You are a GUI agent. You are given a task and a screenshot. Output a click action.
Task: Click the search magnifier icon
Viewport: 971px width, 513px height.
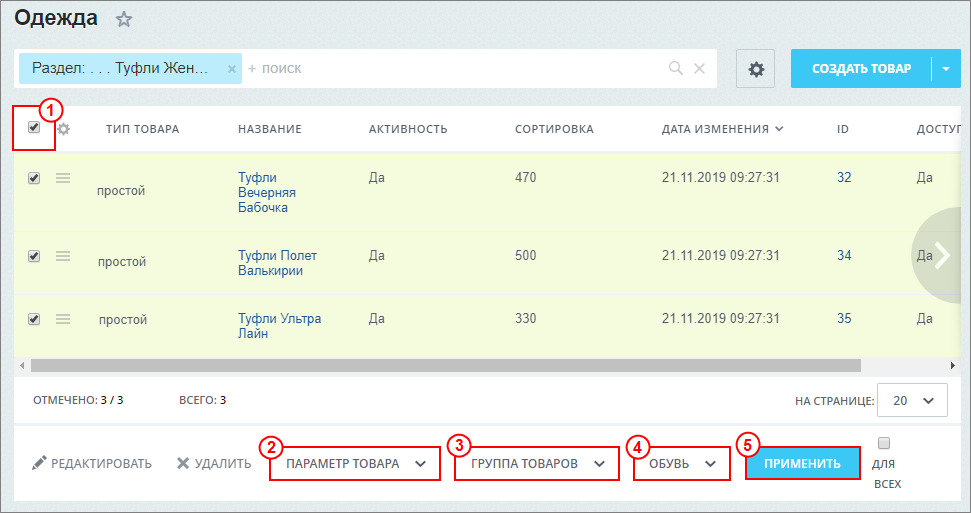pos(676,69)
